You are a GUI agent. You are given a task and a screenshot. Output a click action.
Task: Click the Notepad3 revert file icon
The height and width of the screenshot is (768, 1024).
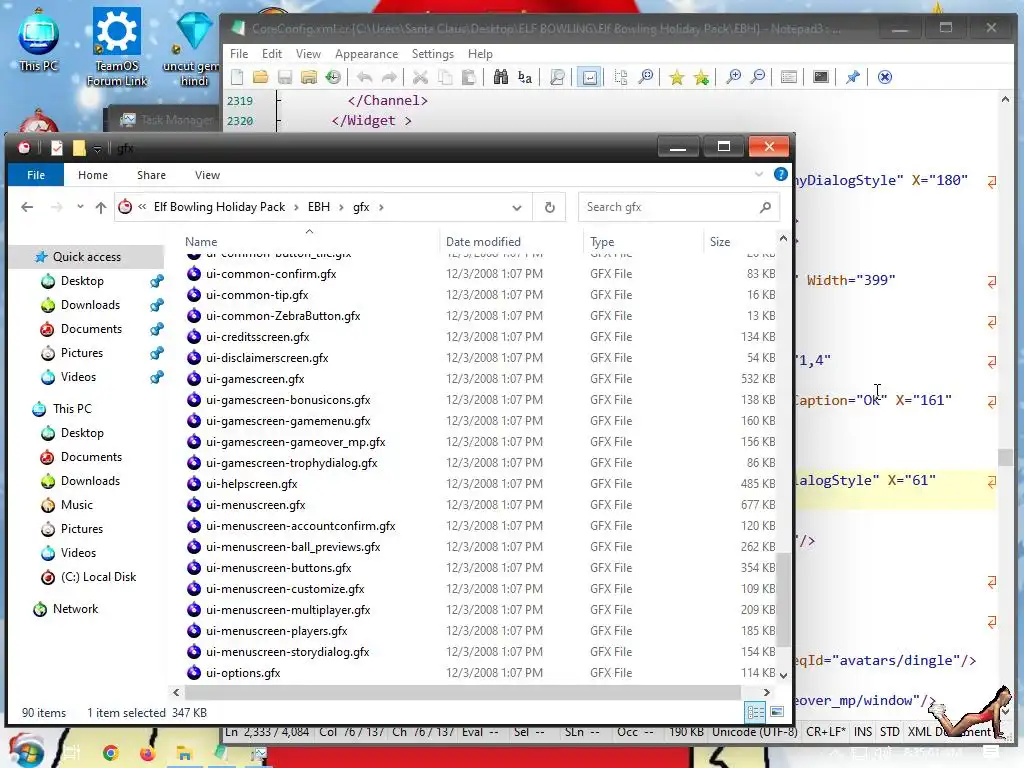tap(333, 77)
